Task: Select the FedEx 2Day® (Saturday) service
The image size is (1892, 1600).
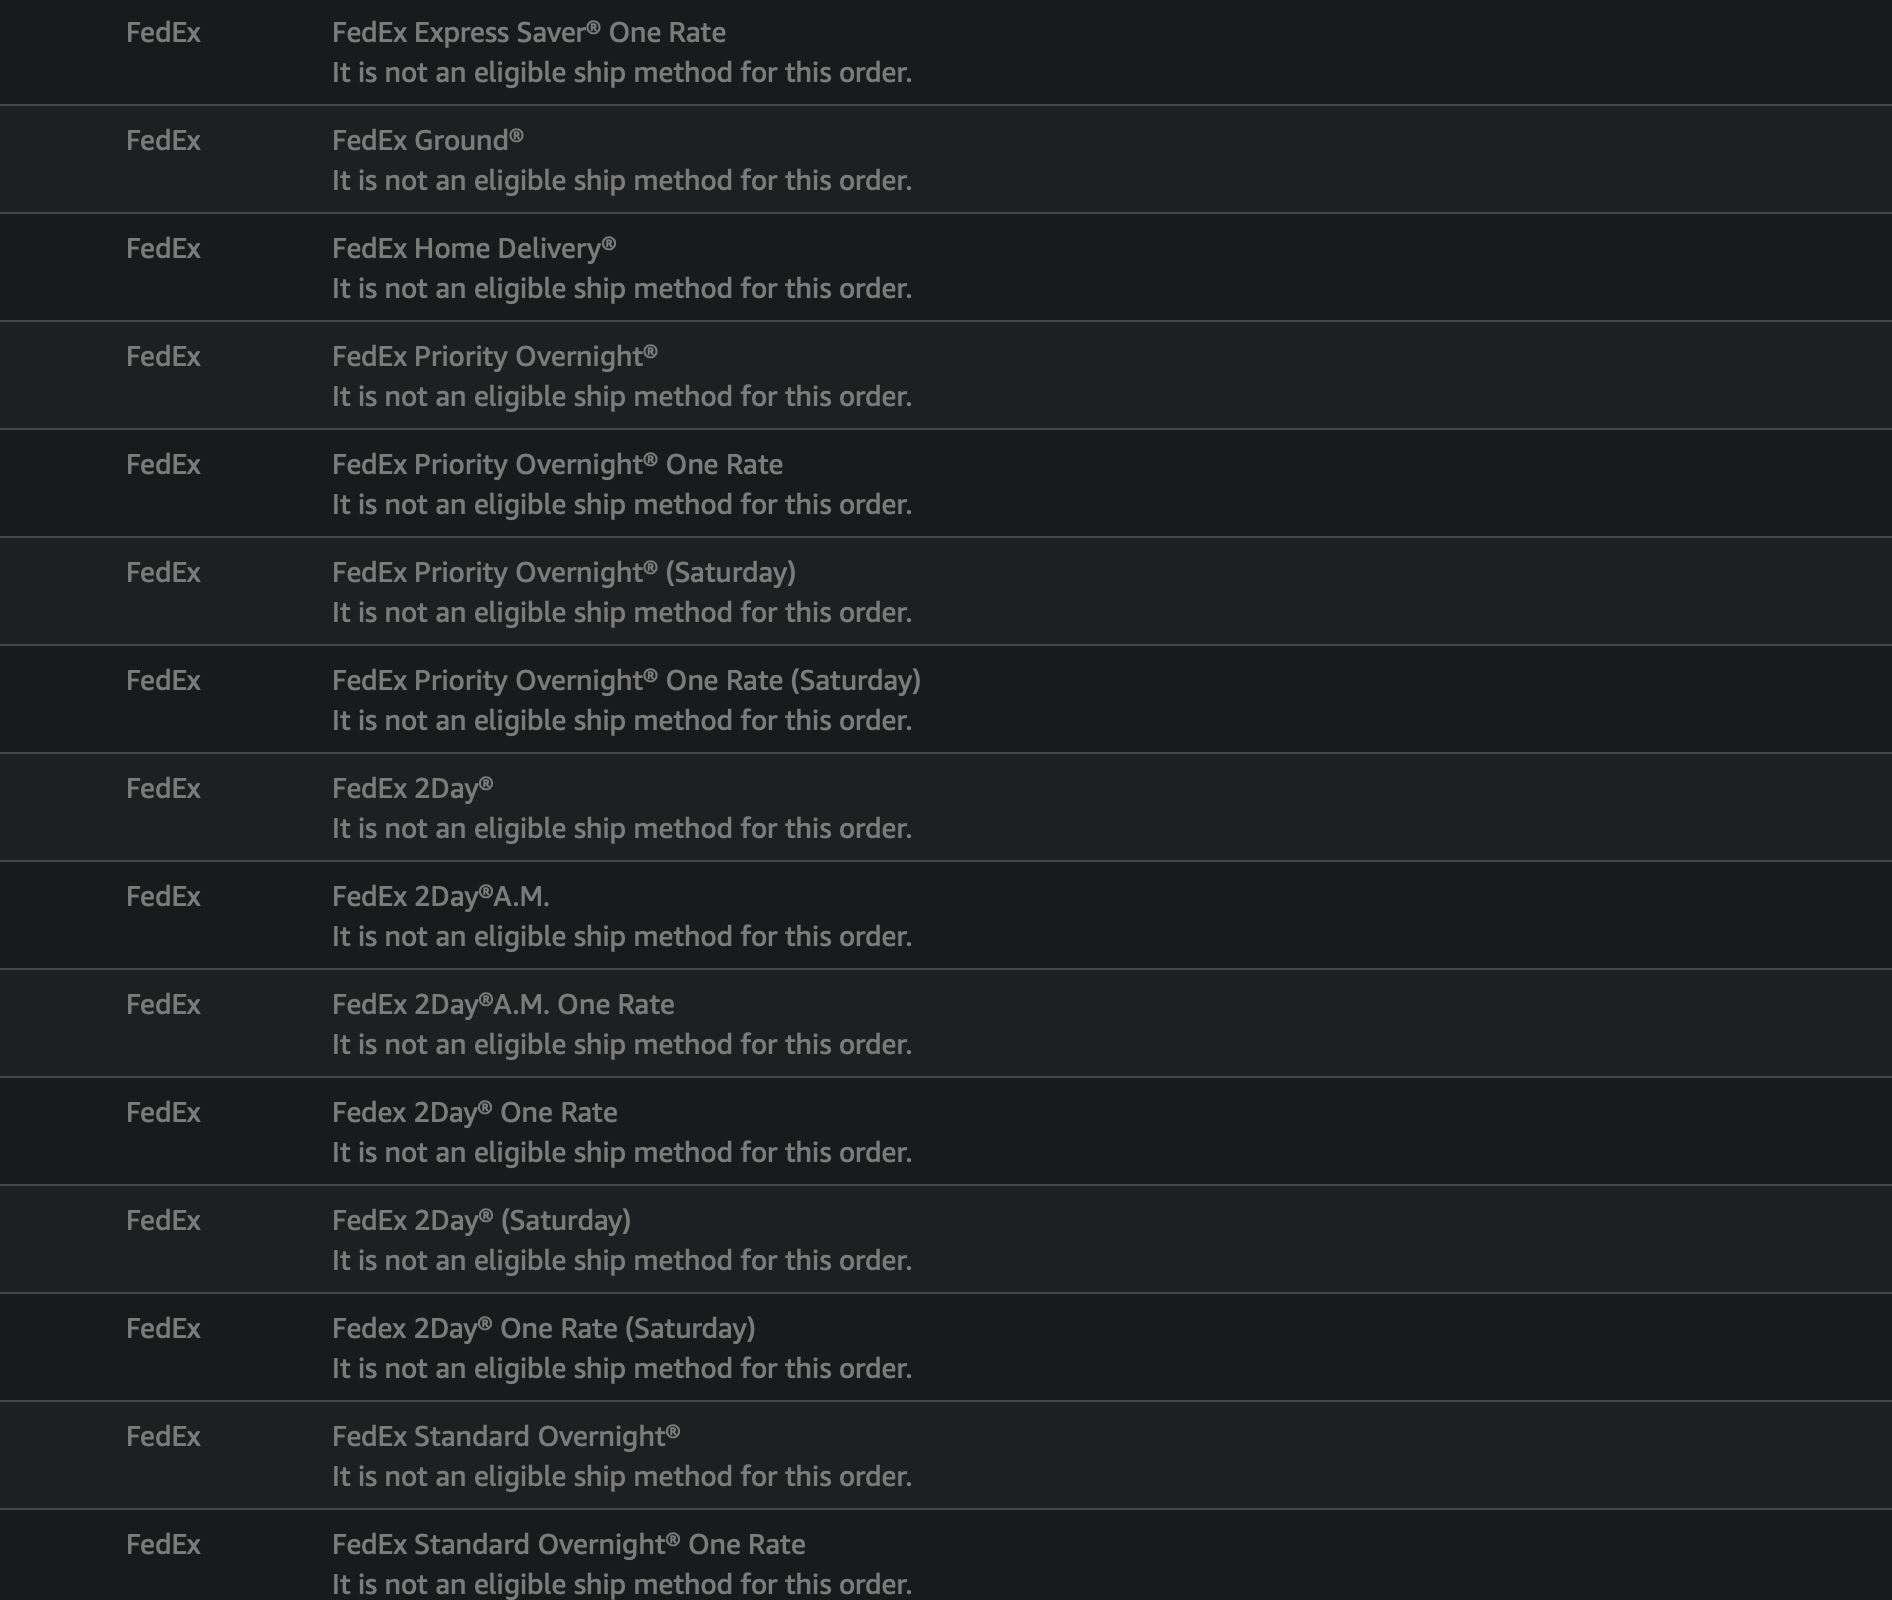Action: [x=481, y=1220]
